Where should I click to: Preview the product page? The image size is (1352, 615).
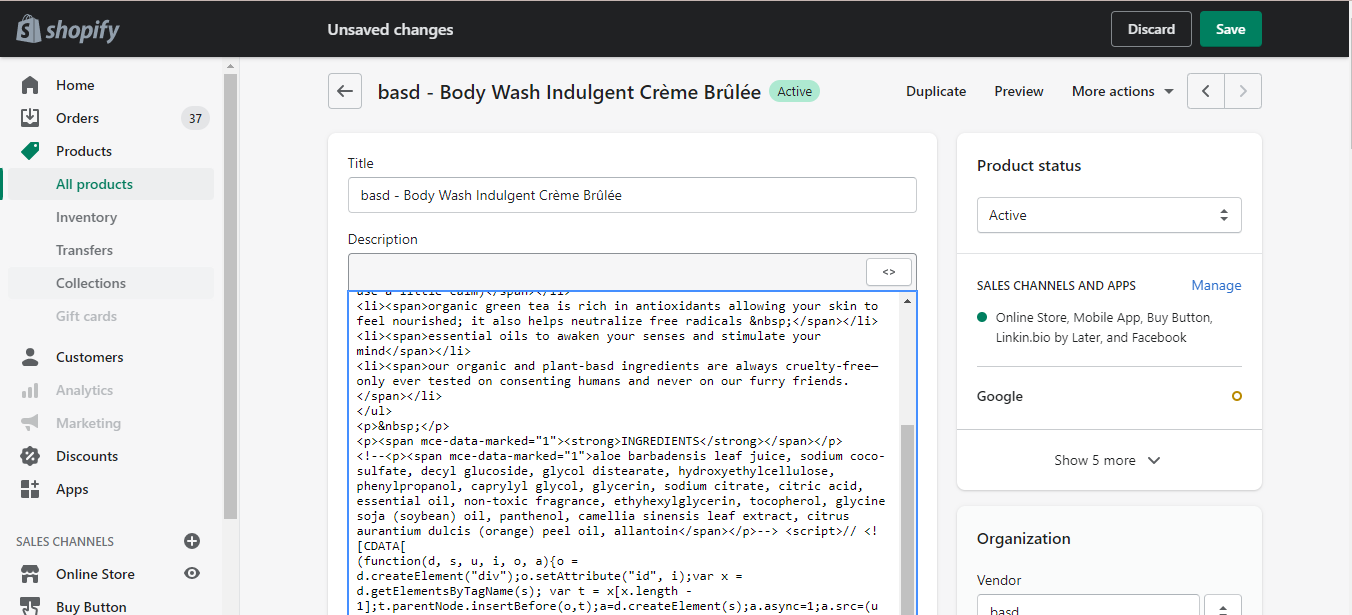click(x=1019, y=91)
